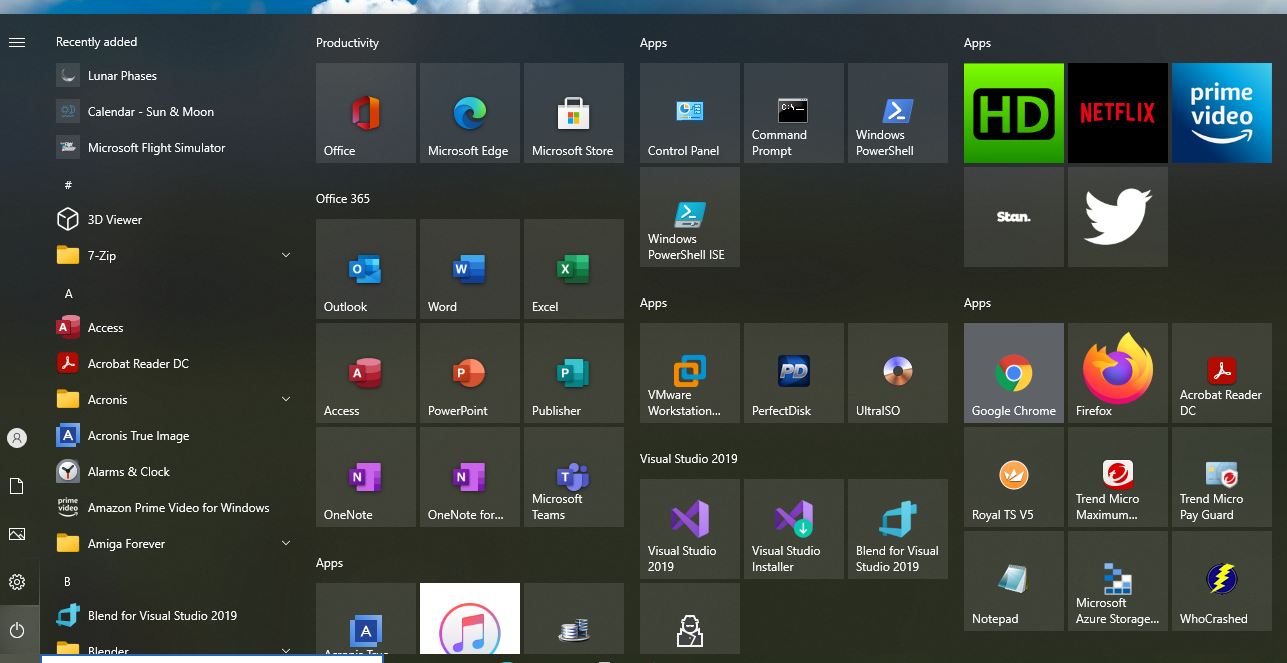
Task: Toggle the hamburger menu at top left
Action: pos(16,42)
